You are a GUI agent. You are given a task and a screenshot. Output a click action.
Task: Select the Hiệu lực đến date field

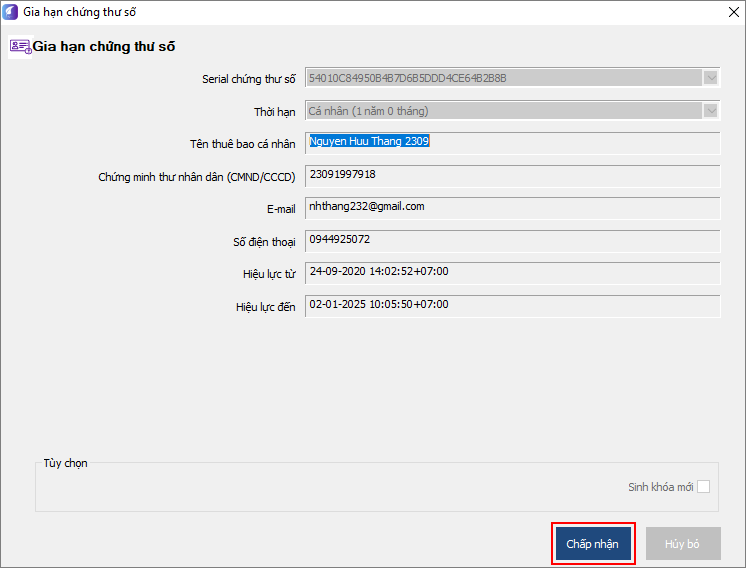[512, 306]
